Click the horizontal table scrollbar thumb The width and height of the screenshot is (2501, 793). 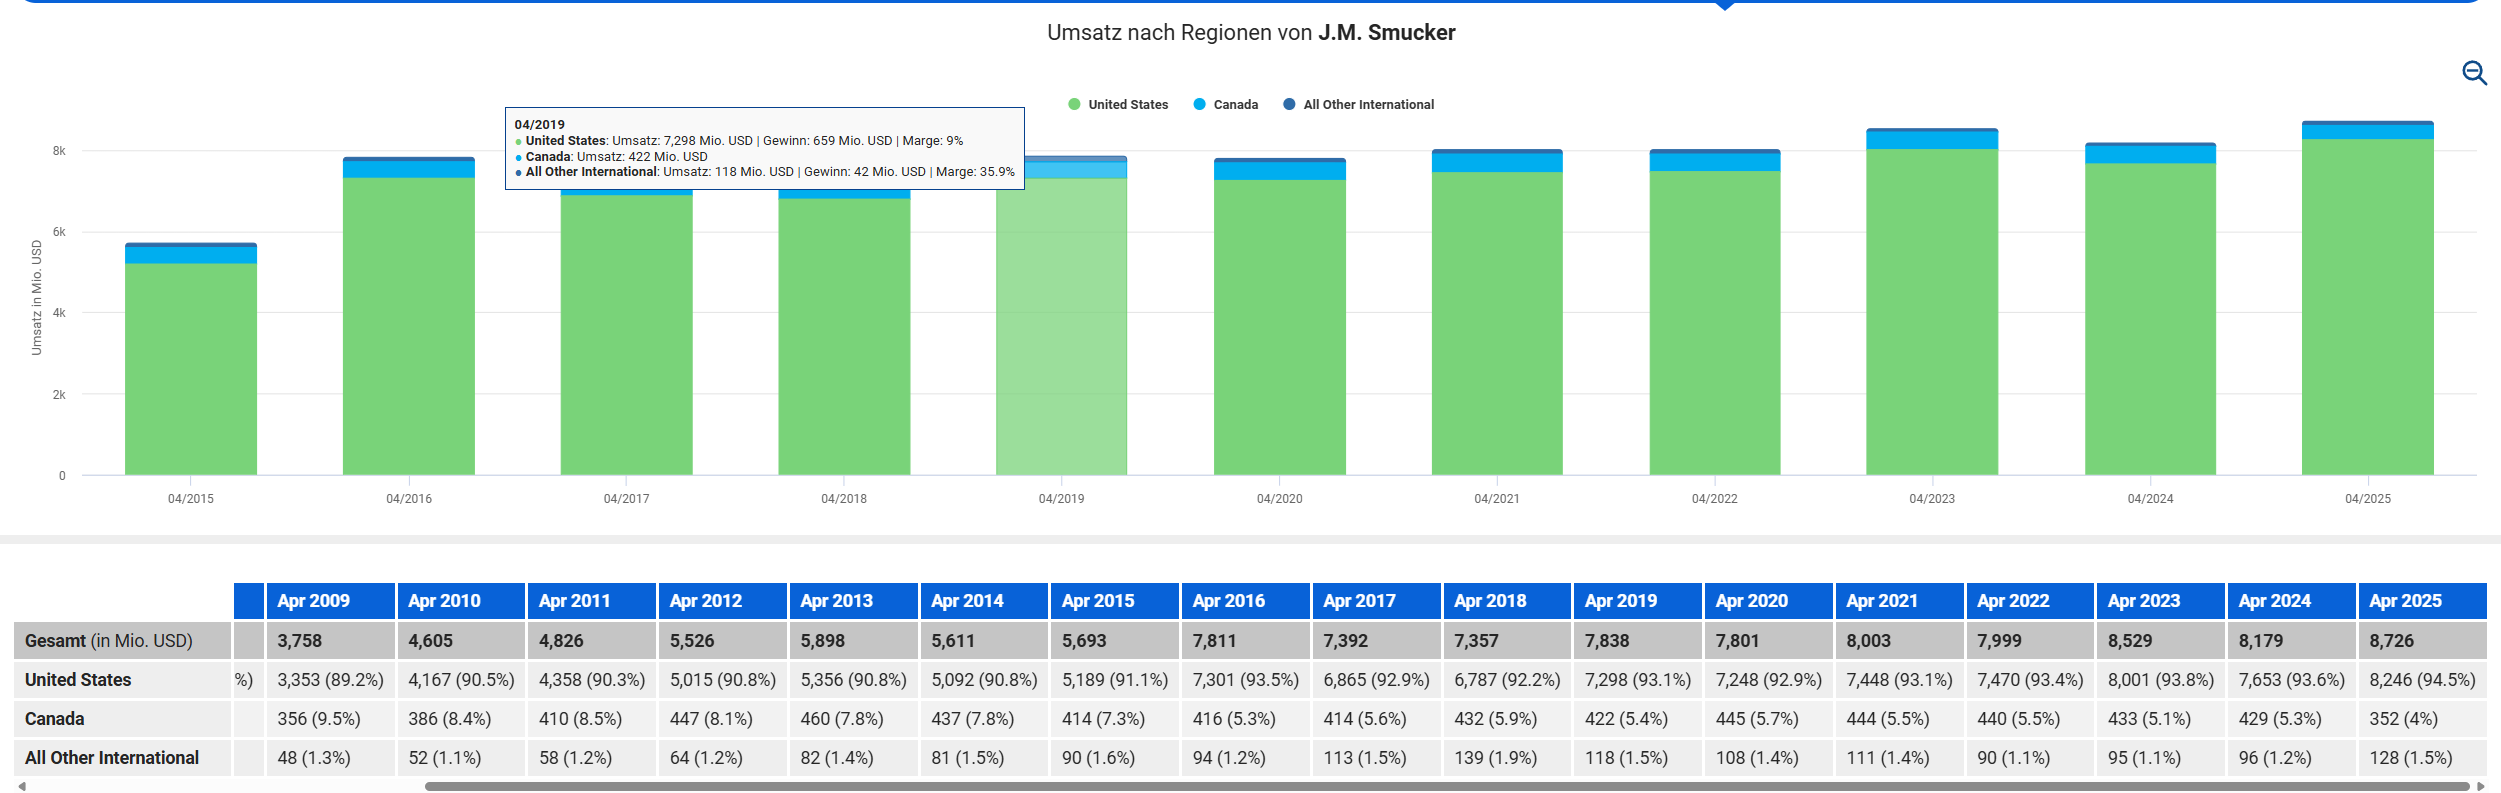pos(1446,786)
